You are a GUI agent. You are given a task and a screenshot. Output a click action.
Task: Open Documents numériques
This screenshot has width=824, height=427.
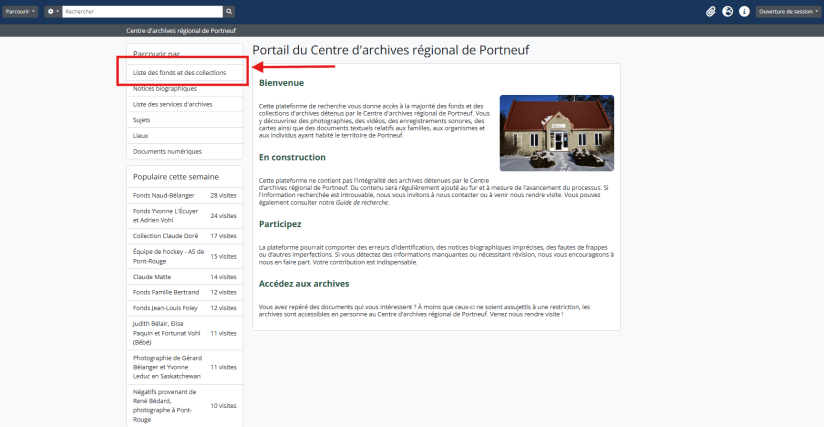click(167, 151)
